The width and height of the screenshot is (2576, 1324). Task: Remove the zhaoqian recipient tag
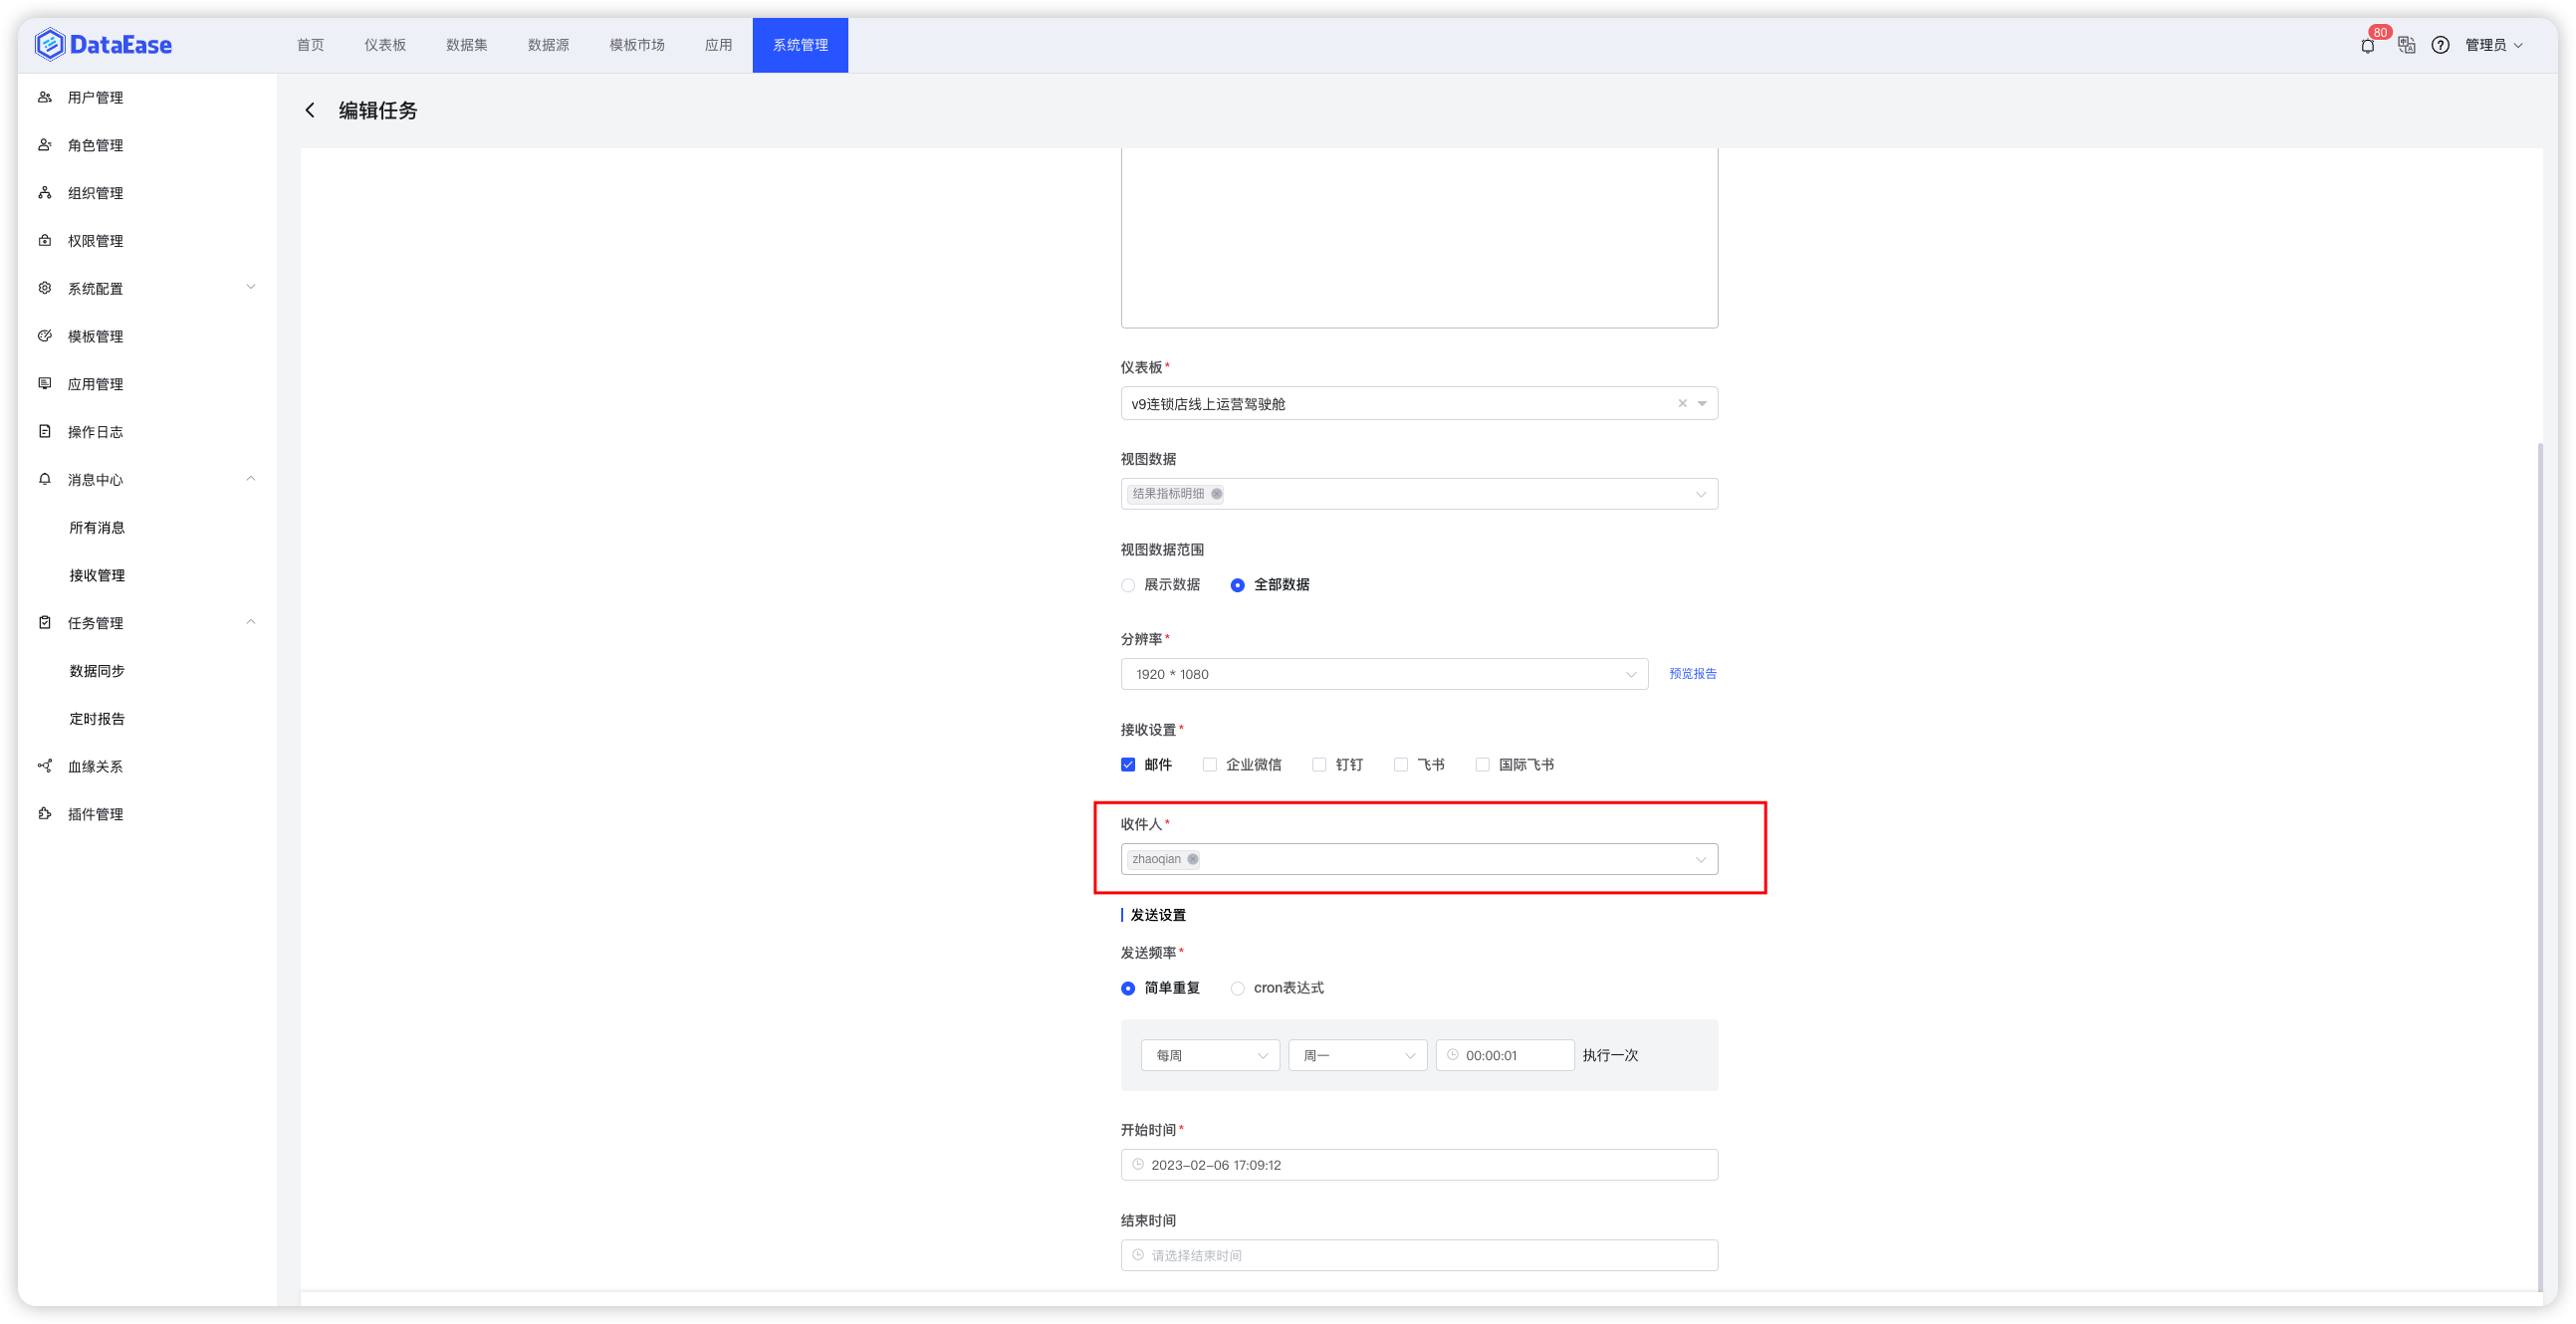(1192, 859)
